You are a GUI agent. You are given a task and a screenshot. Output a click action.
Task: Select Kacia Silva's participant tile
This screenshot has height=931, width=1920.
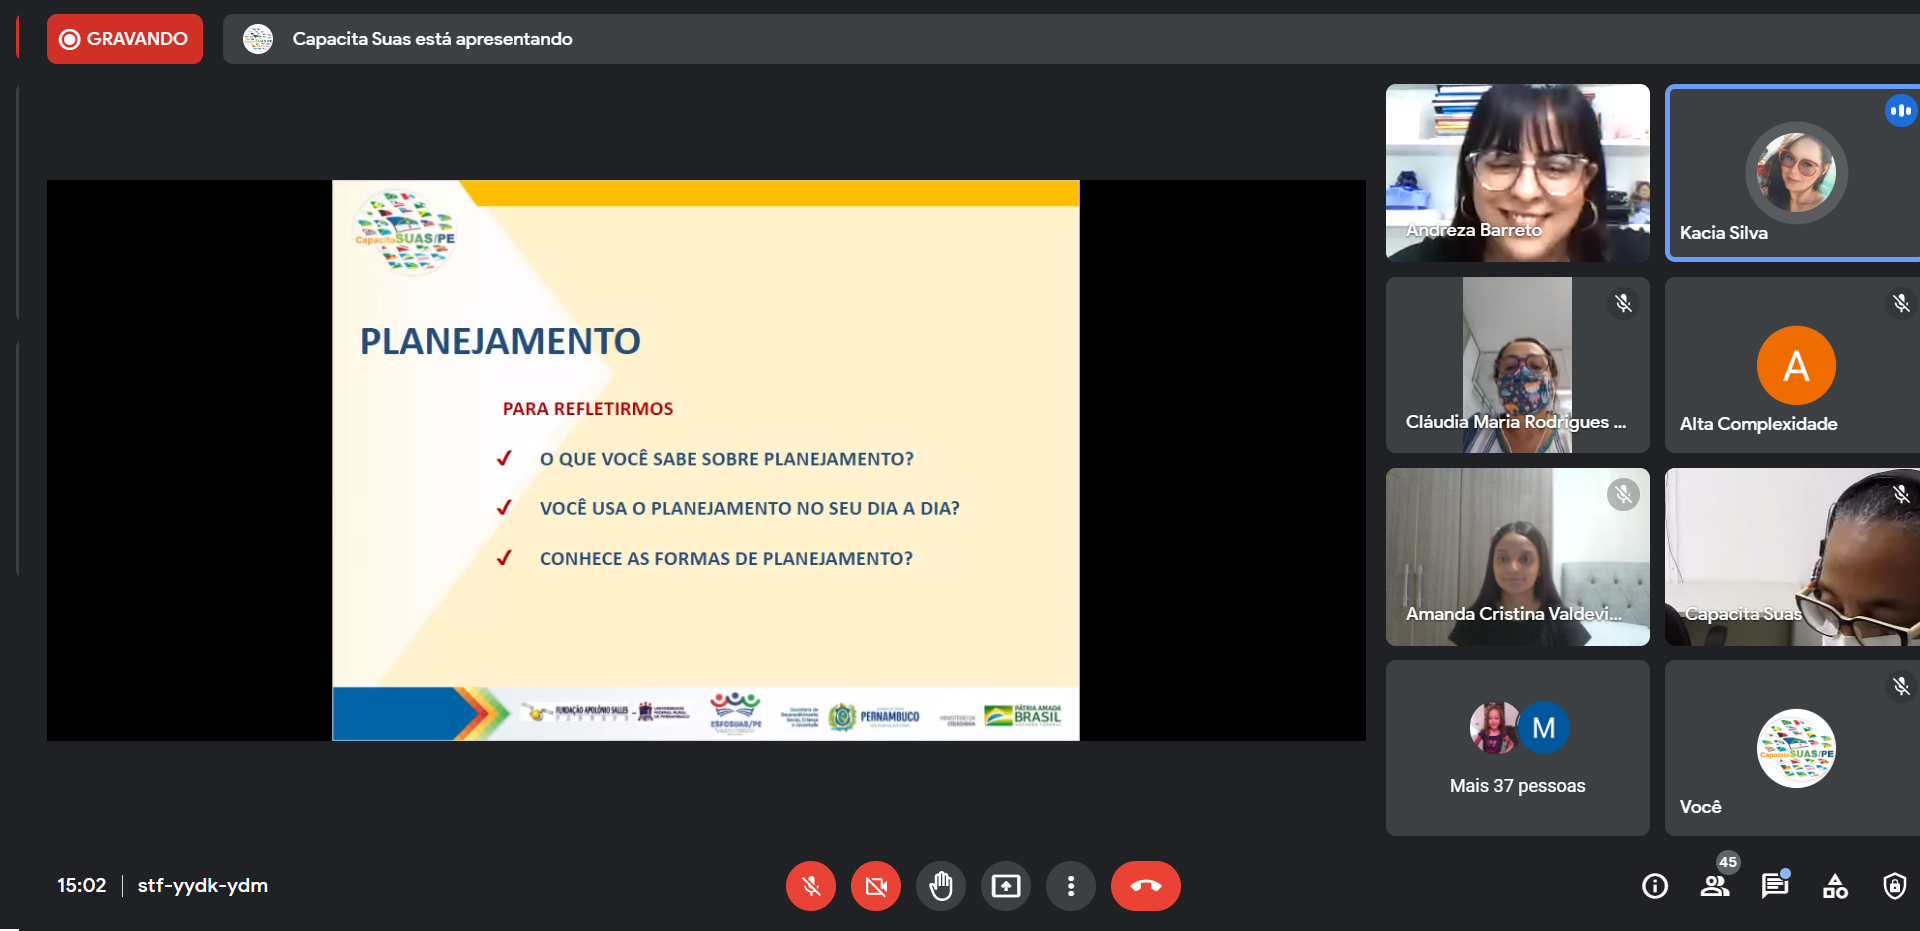coord(1792,172)
